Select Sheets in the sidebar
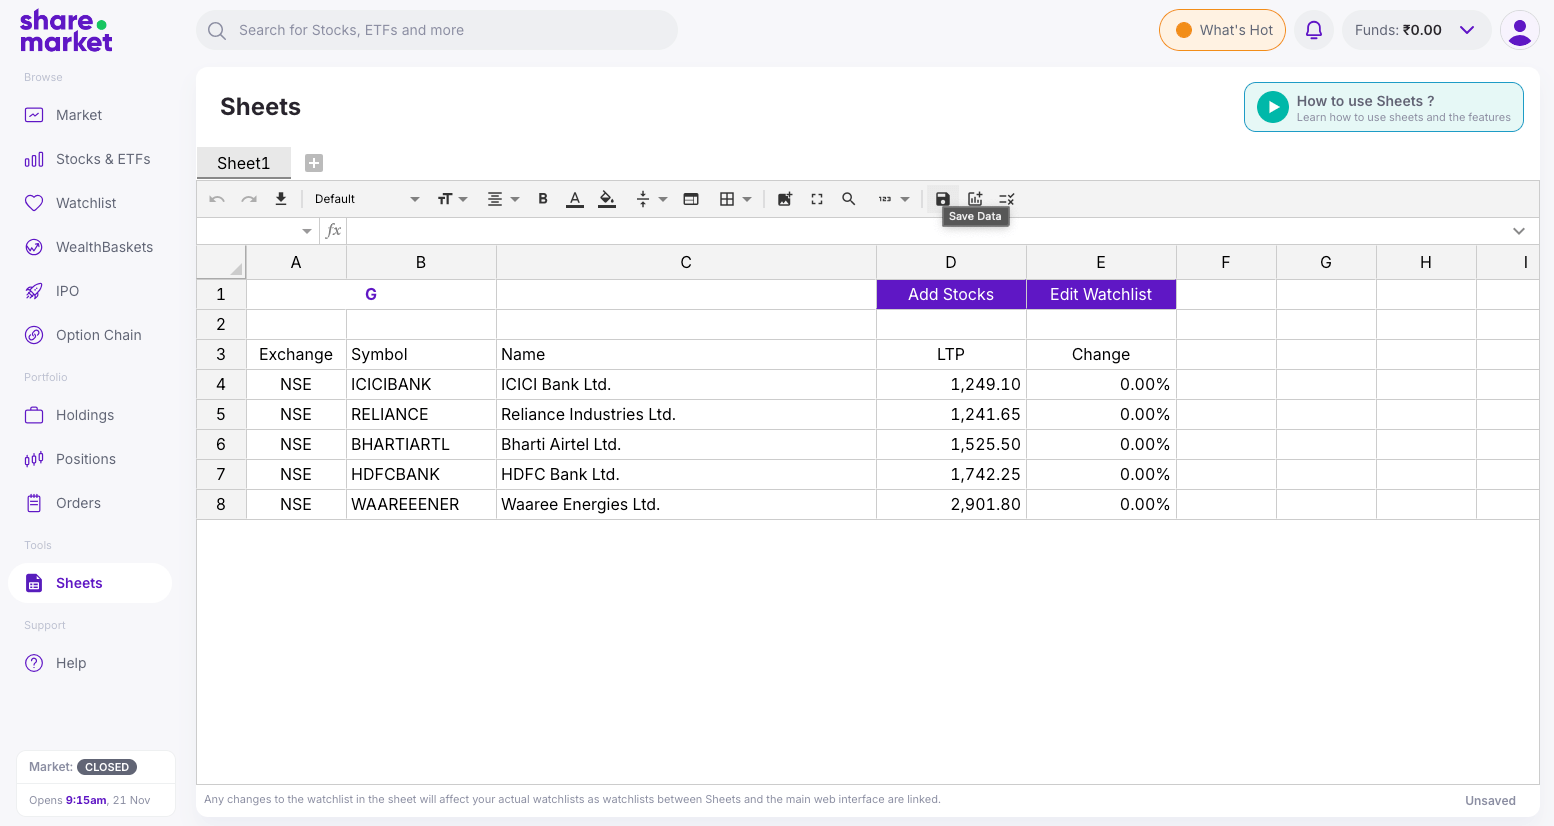The height and width of the screenshot is (826, 1554). [x=90, y=583]
